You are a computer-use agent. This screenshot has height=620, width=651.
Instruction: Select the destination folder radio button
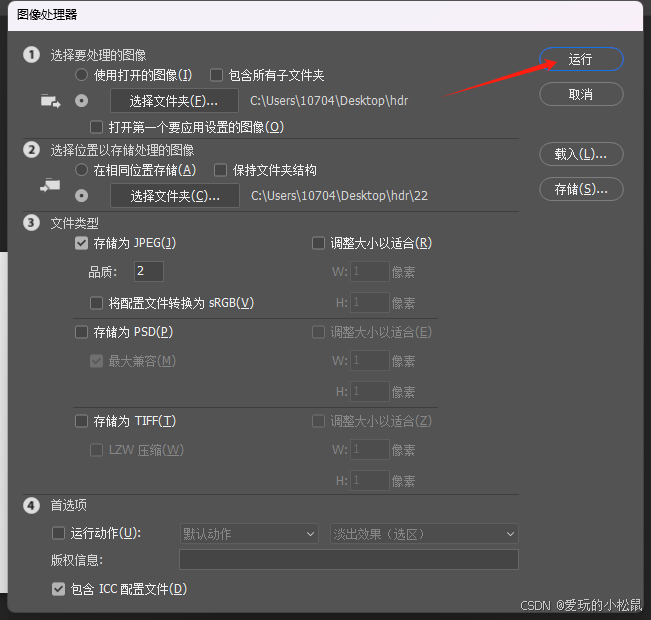[81, 196]
